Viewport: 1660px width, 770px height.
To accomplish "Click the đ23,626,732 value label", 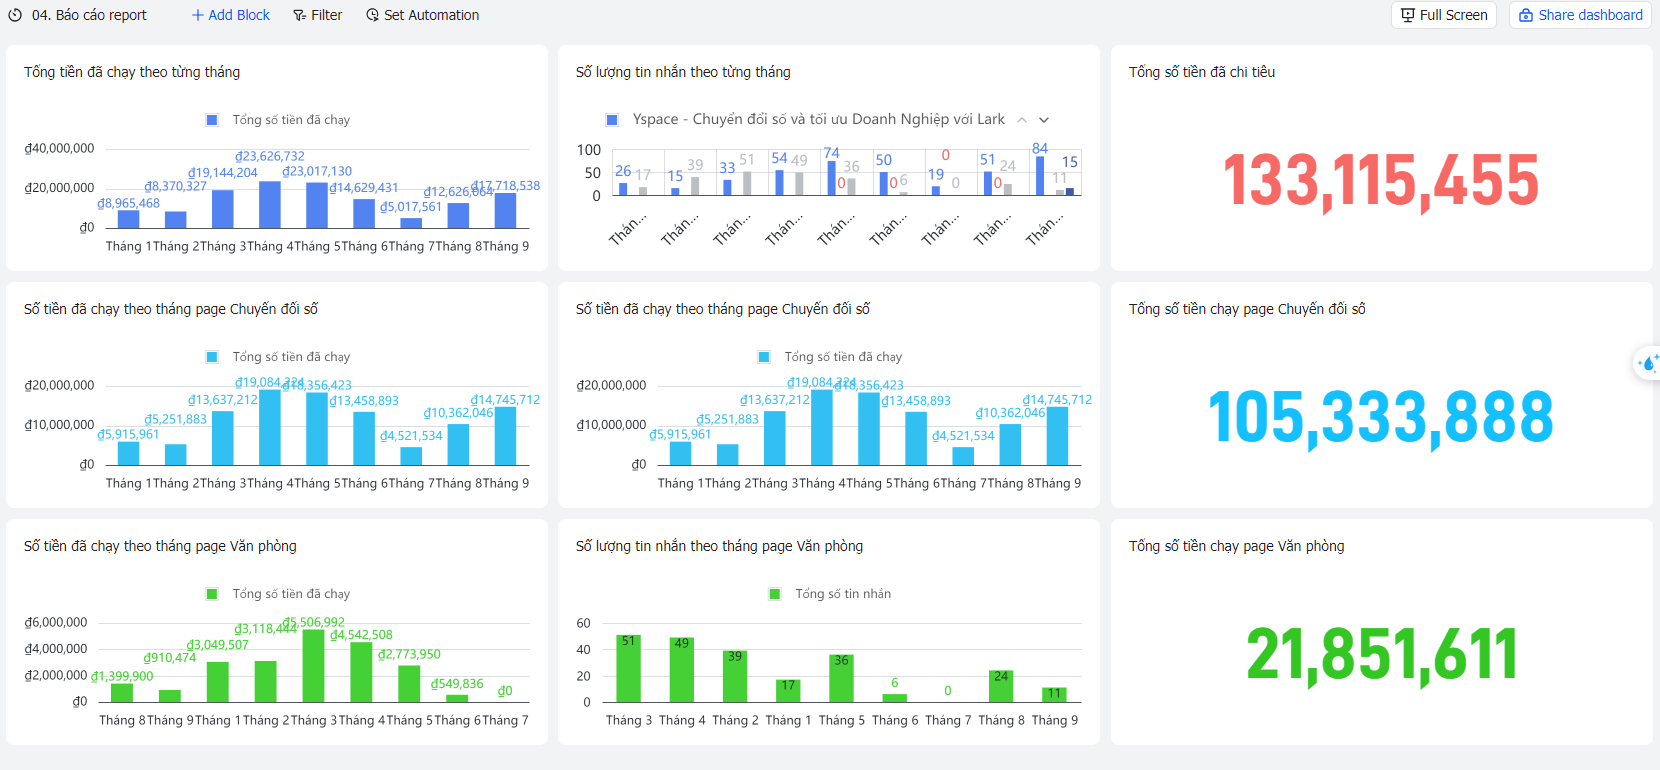I will coord(270,156).
